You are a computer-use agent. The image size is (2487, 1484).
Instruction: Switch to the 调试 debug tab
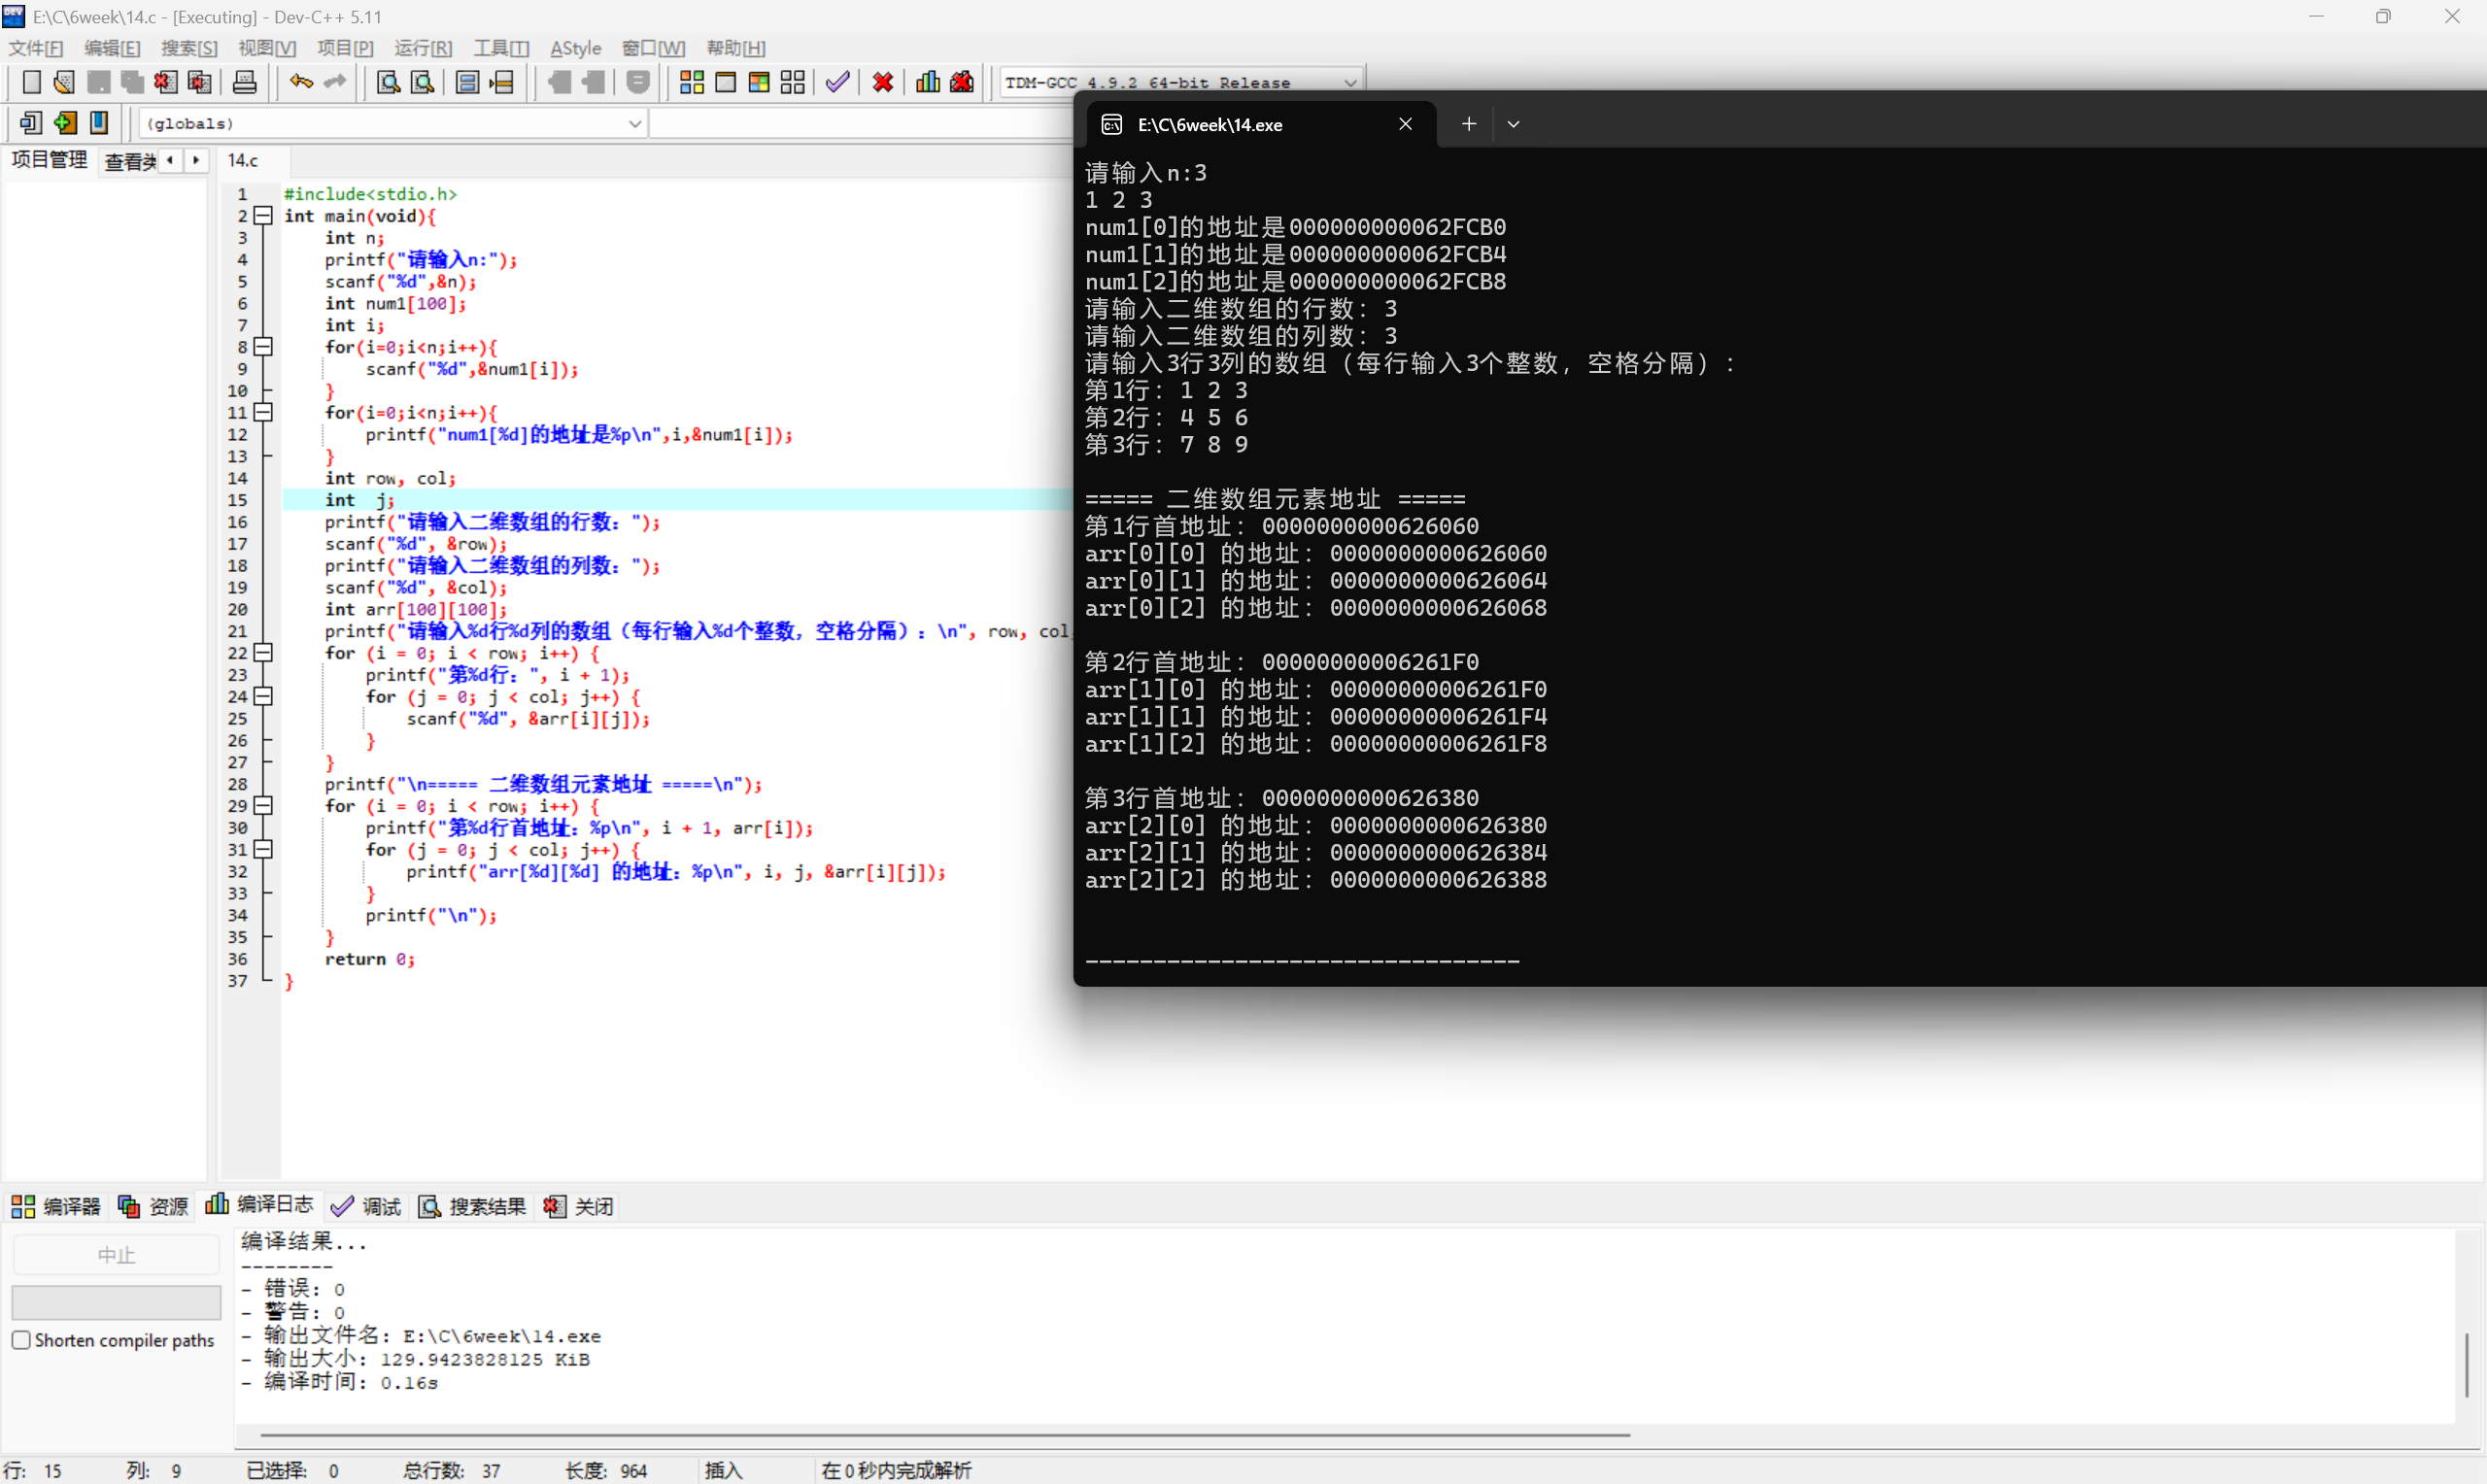pos(366,1206)
